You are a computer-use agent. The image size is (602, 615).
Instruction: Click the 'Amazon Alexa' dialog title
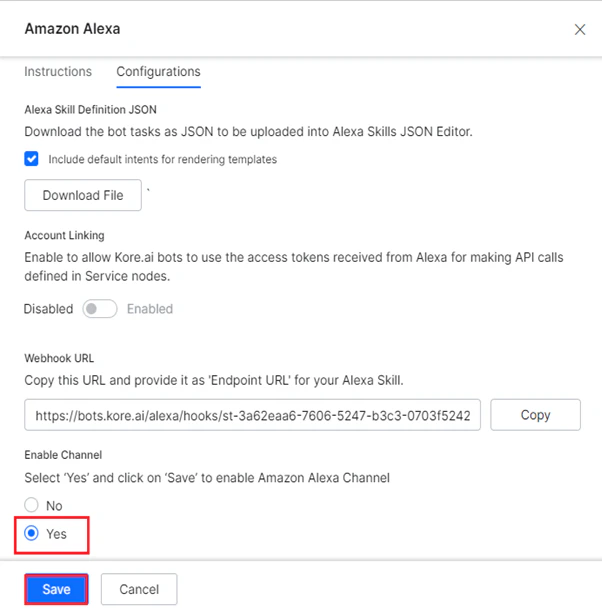[73, 29]
